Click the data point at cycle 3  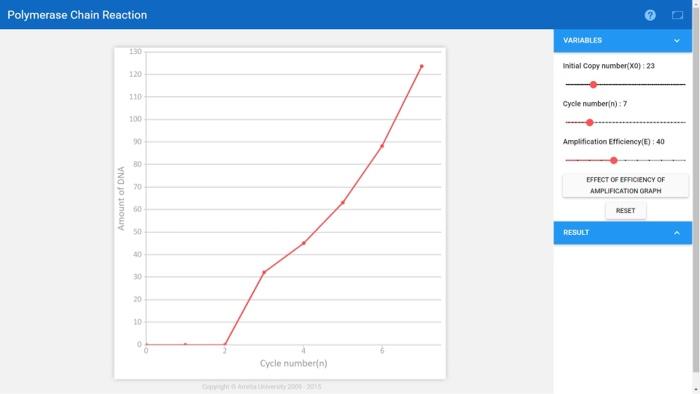coord(264,272)
